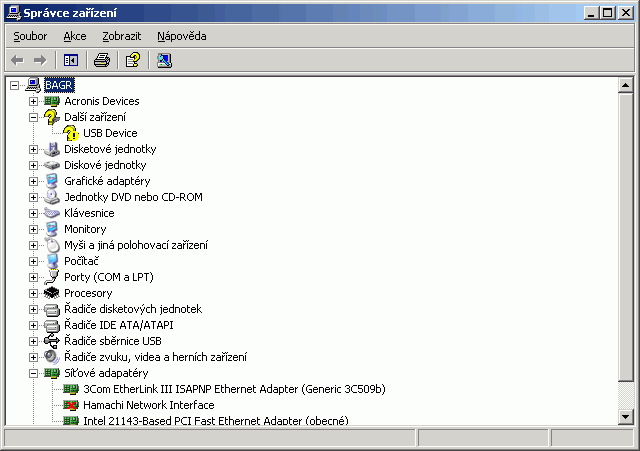Click the Klávesnice keyboard icon
The width and height of the screenshot is (640, 451).
[52, 213]
